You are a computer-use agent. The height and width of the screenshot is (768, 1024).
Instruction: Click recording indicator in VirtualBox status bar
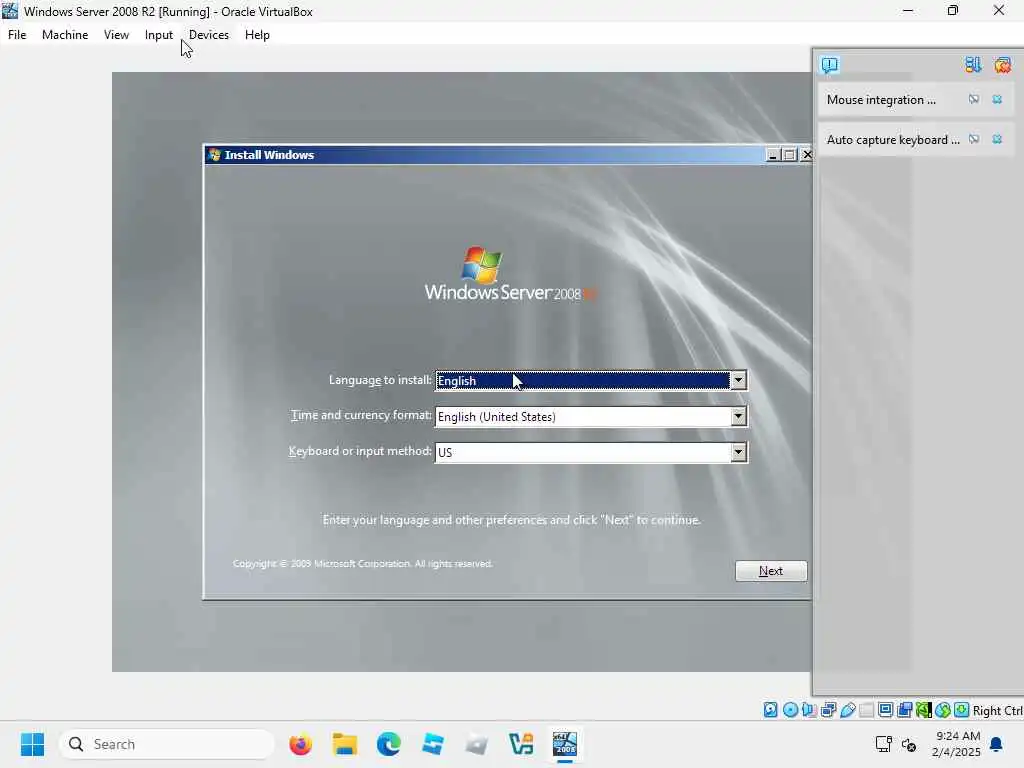pos(904,710)
